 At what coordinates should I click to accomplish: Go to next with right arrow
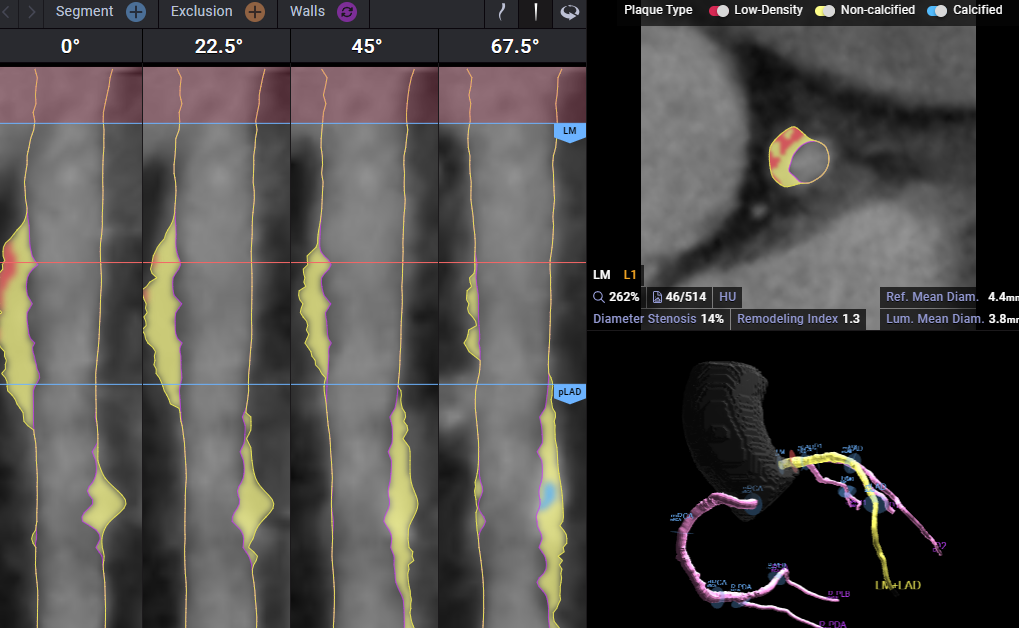(32, 13)
